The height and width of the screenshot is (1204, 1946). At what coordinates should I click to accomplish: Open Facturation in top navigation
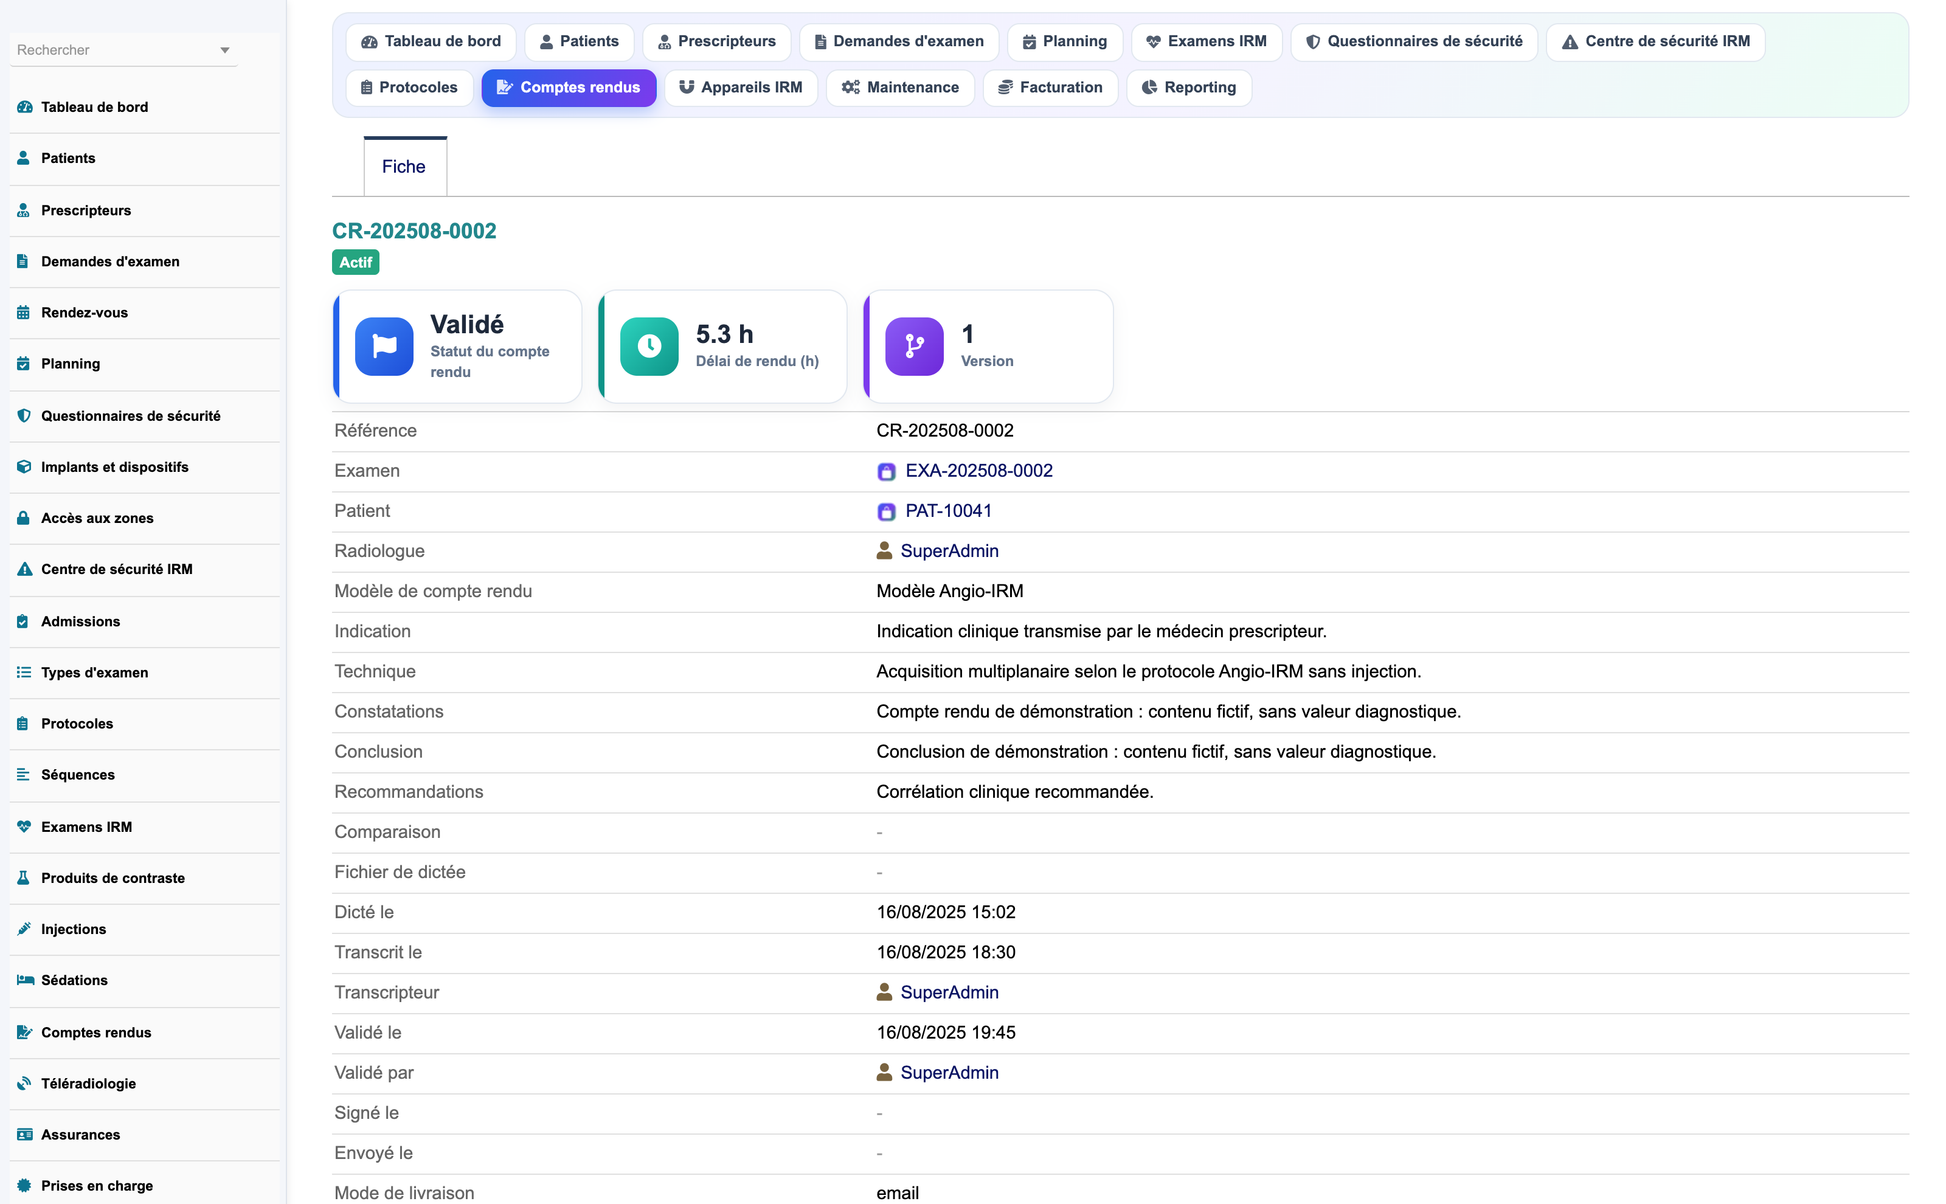click(1050, 88)
